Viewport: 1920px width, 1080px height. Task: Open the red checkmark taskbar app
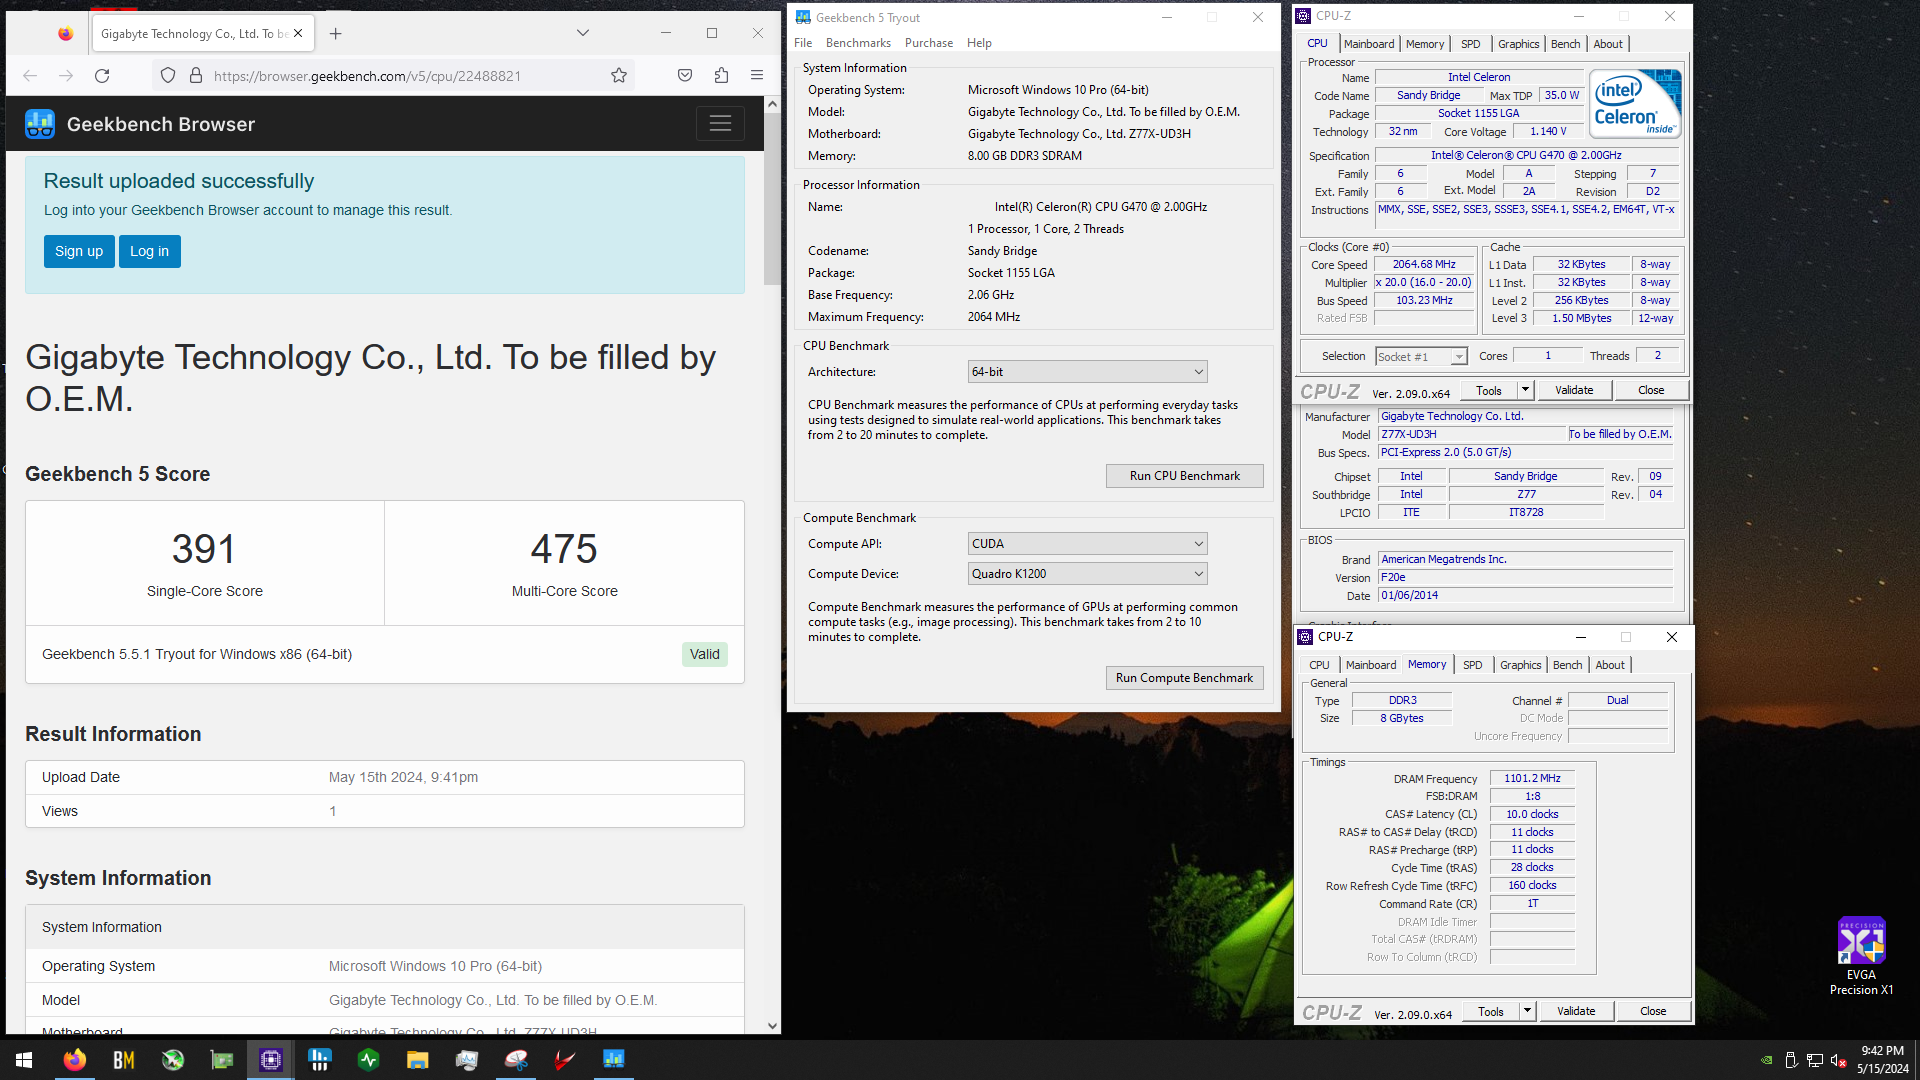565,1060
